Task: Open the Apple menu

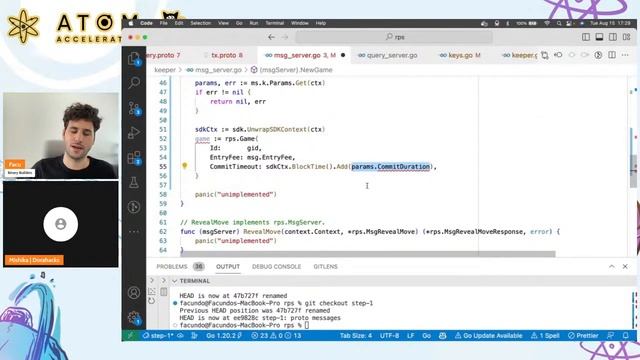Action: [x=131, y=23]
